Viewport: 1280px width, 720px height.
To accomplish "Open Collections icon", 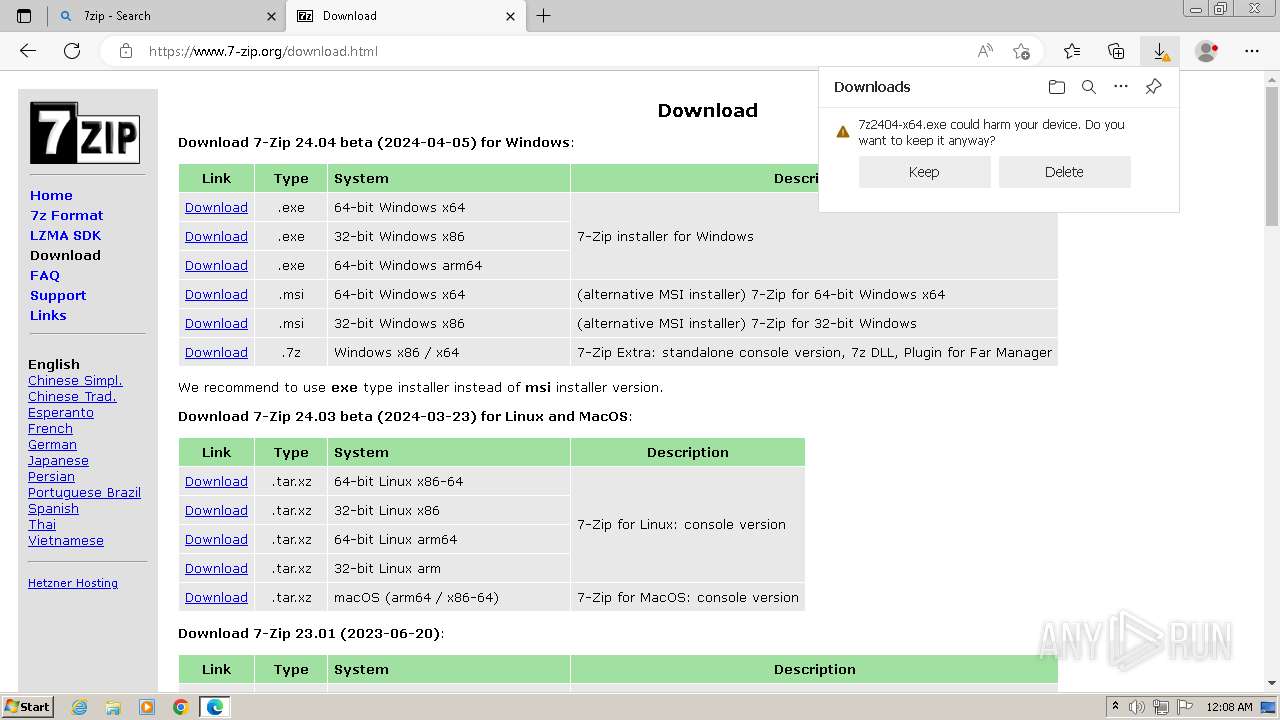I will click(x=1116, y=51).
